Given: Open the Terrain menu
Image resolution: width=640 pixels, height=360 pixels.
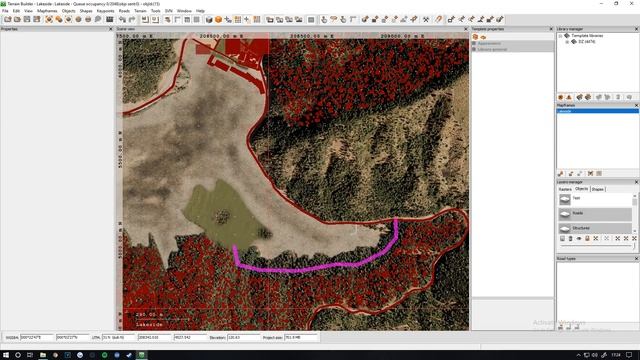Looking at the screenshot, I should [x=140, y=11].
